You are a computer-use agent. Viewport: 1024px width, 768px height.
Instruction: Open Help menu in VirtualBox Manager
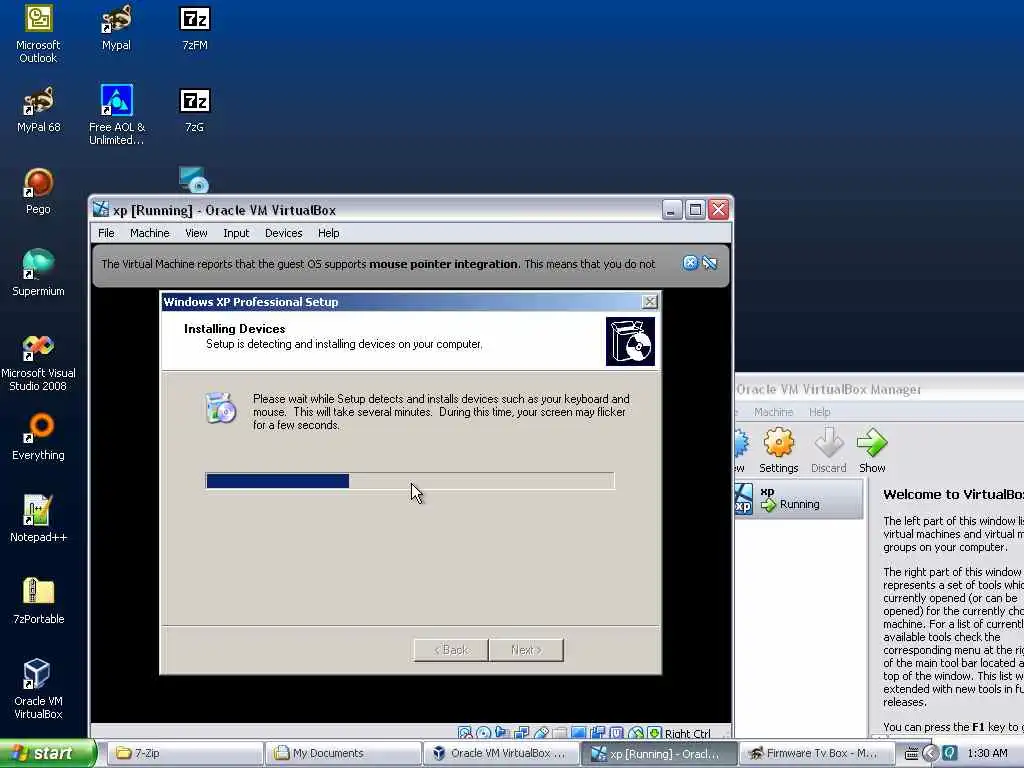820,412
